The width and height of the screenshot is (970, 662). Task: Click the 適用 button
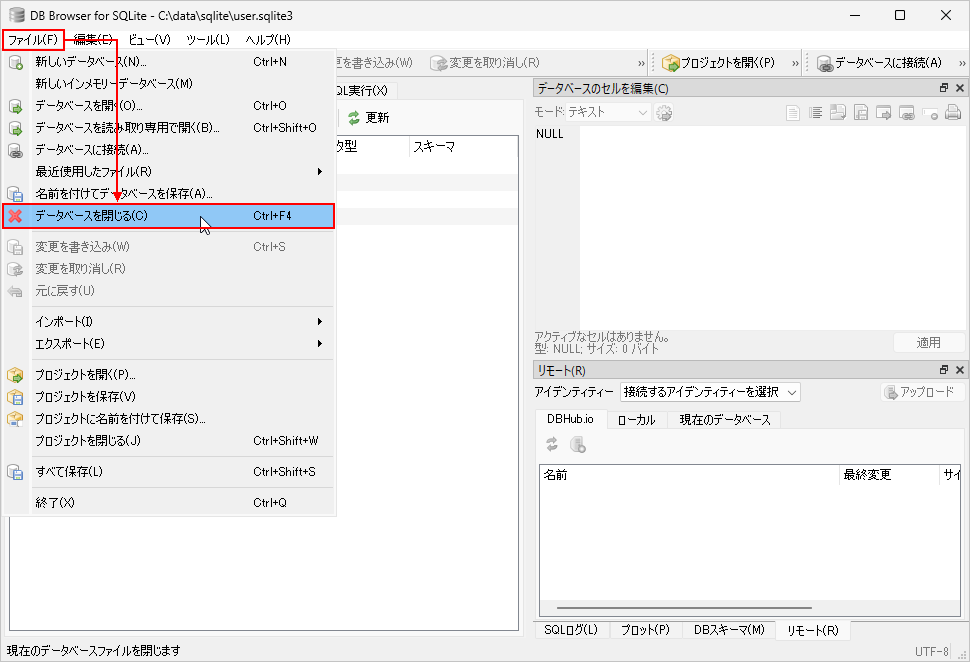(x=929, y=343)
